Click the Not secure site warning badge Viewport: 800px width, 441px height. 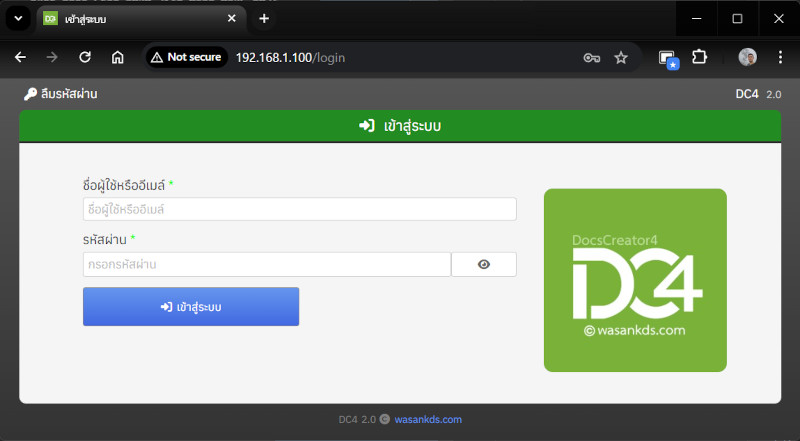[186, 57]
